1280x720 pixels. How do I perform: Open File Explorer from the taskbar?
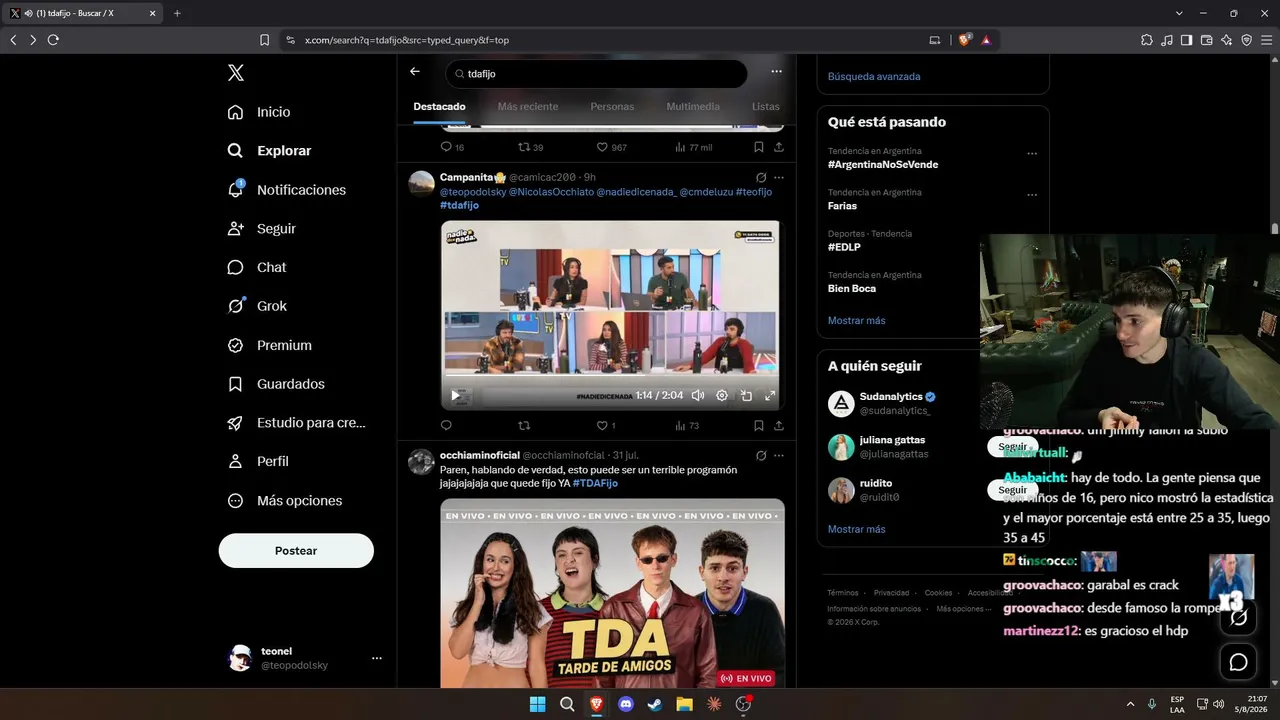[x=684, y=704]
